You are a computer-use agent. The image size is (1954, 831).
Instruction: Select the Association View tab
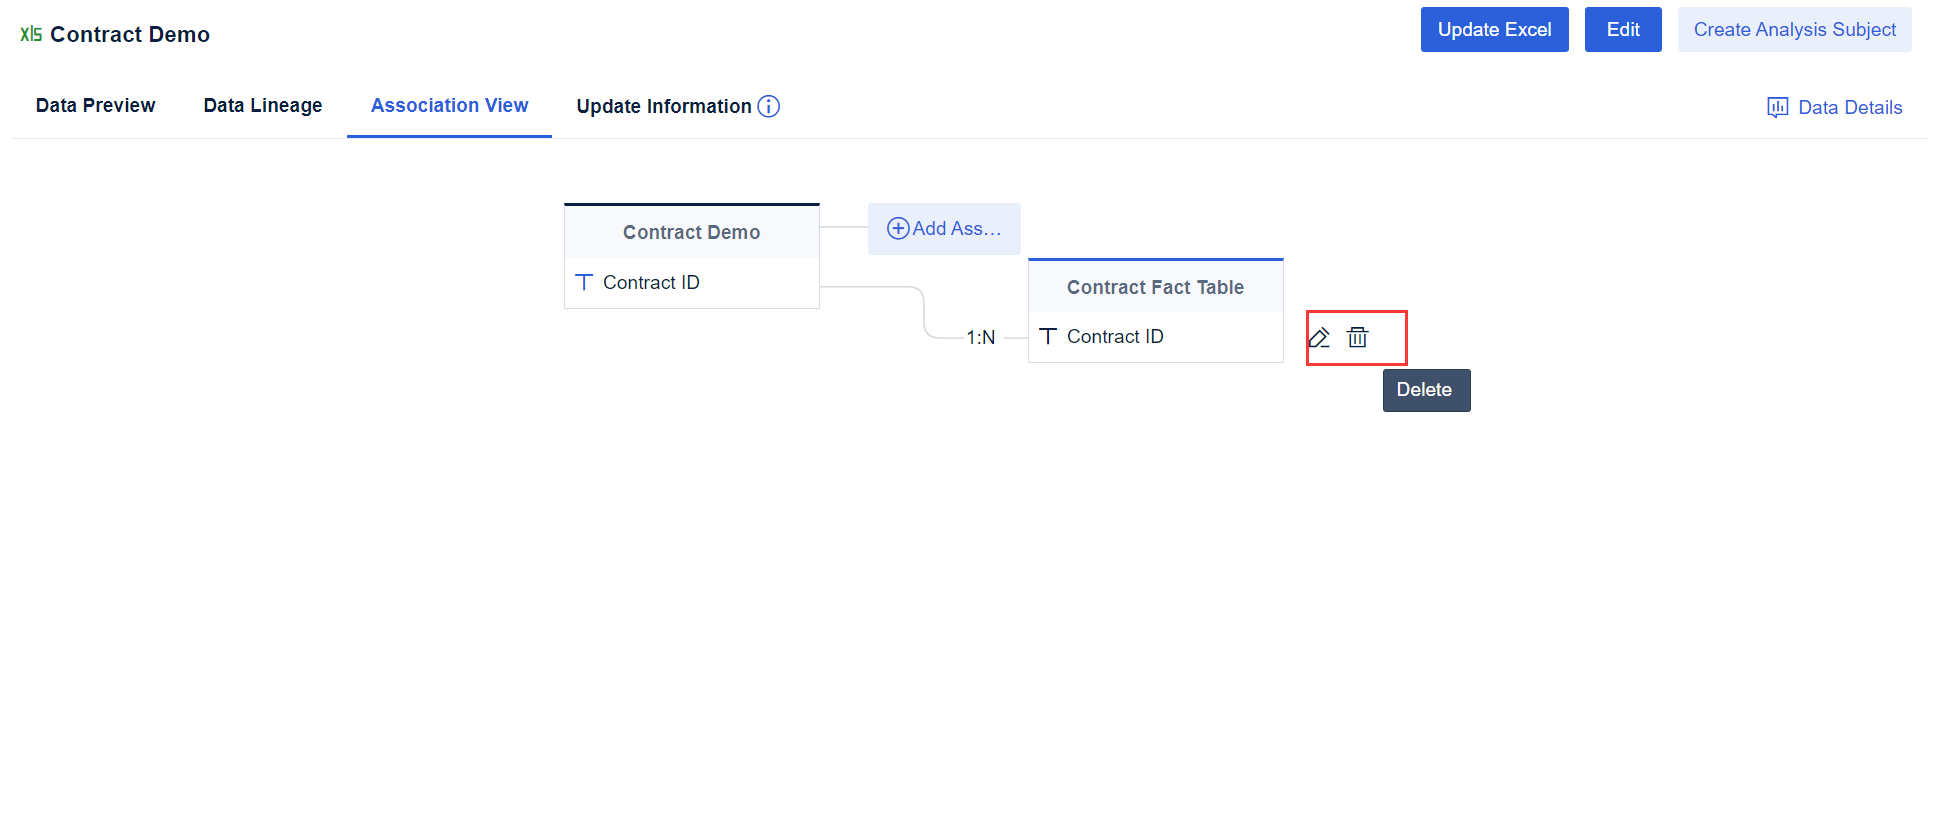(449, 105)
